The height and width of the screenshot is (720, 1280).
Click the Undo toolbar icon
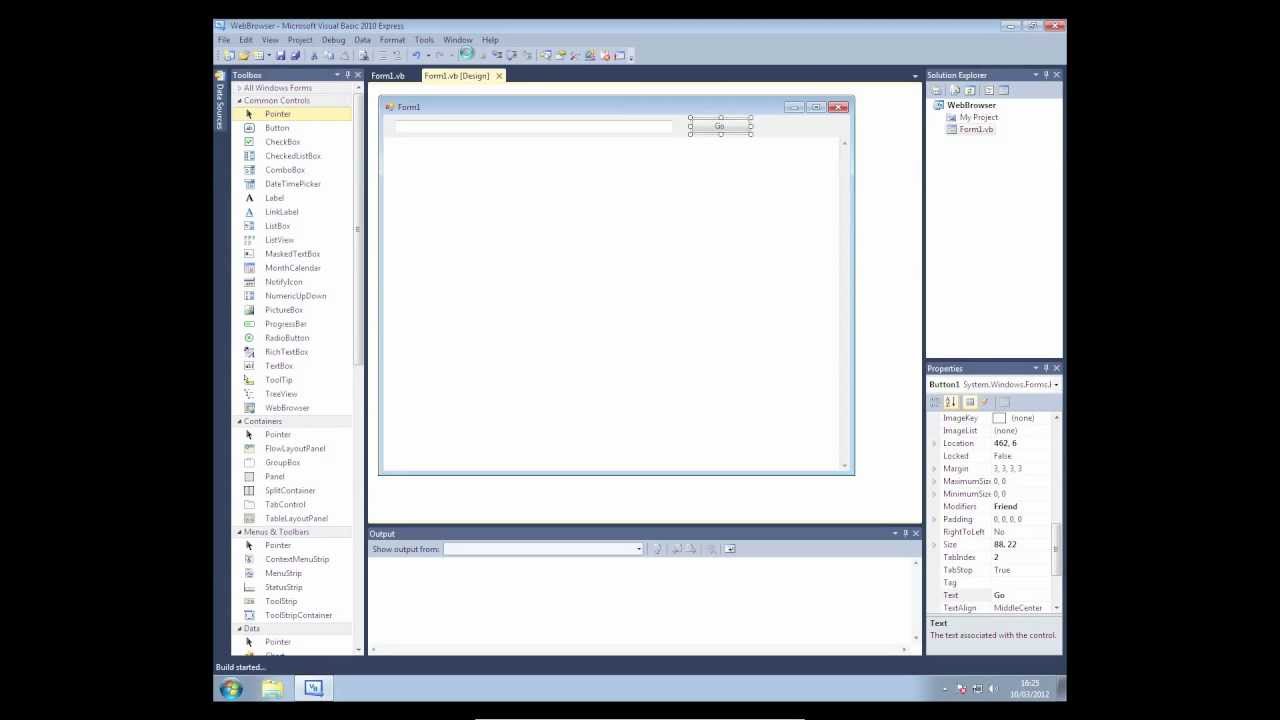pyautogui.click(x=416, y=56)
